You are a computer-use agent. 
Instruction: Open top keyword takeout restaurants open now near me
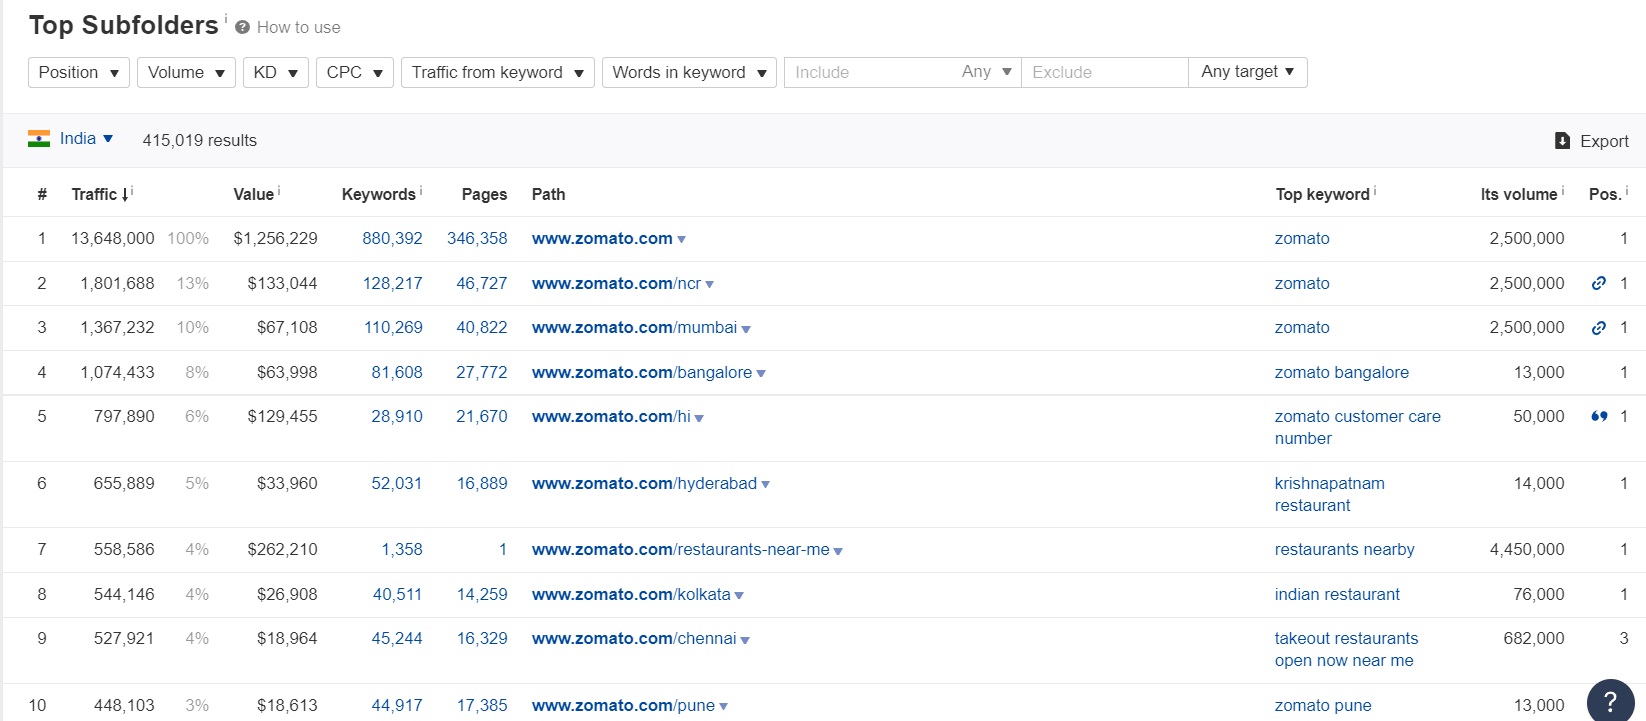(x=1346, y=649)
